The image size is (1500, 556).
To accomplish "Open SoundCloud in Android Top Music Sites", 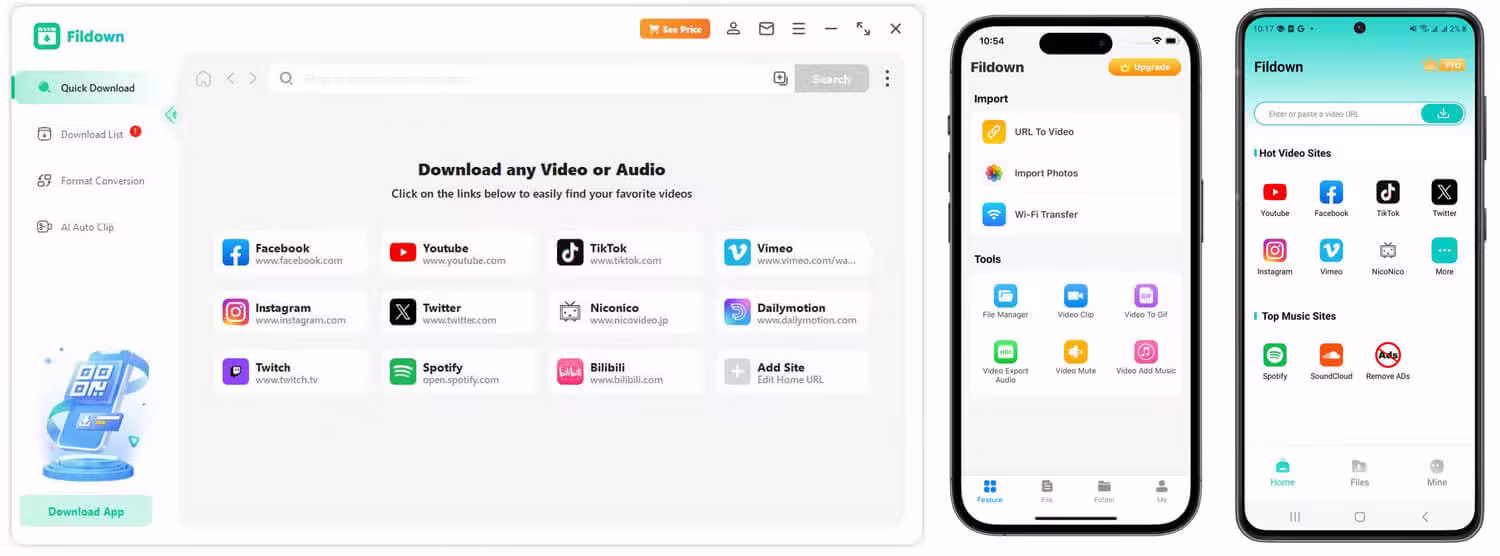I will (1331, 361).
